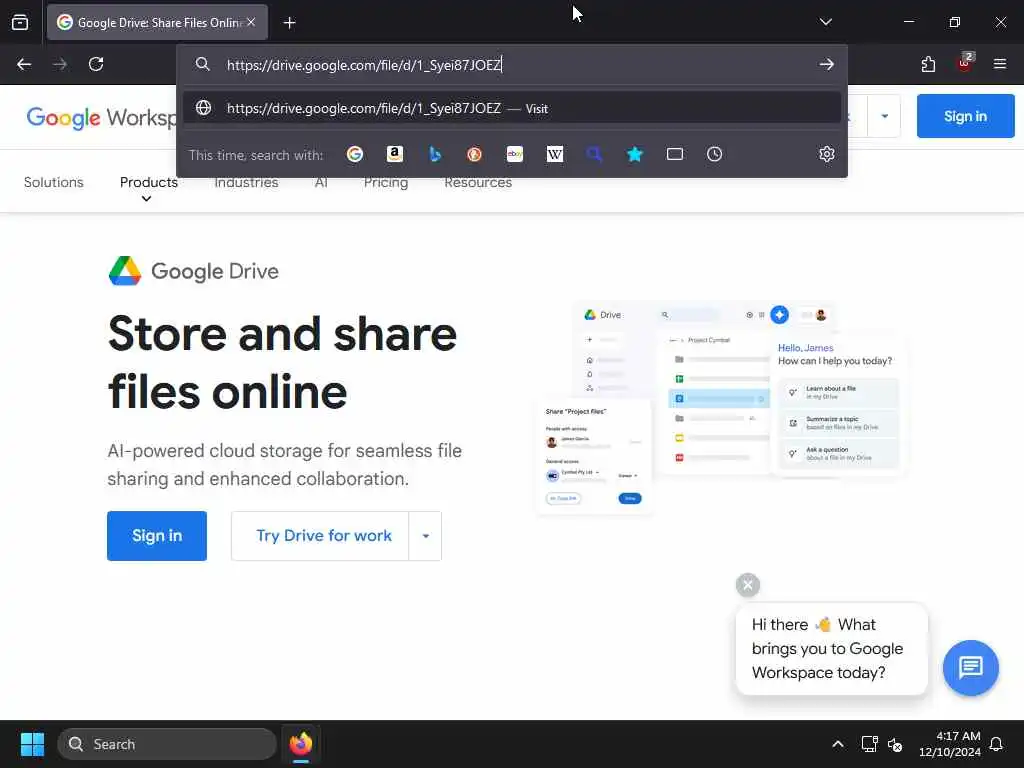Click the Drive product preview image
Screen dimensions: 1024x768
coord(720,408)
